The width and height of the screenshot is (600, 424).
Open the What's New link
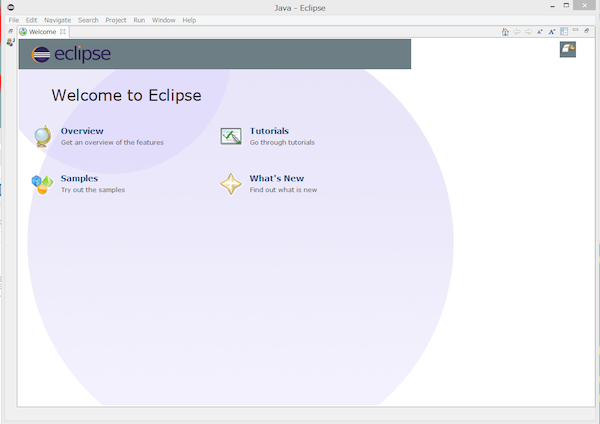[277, 178]
